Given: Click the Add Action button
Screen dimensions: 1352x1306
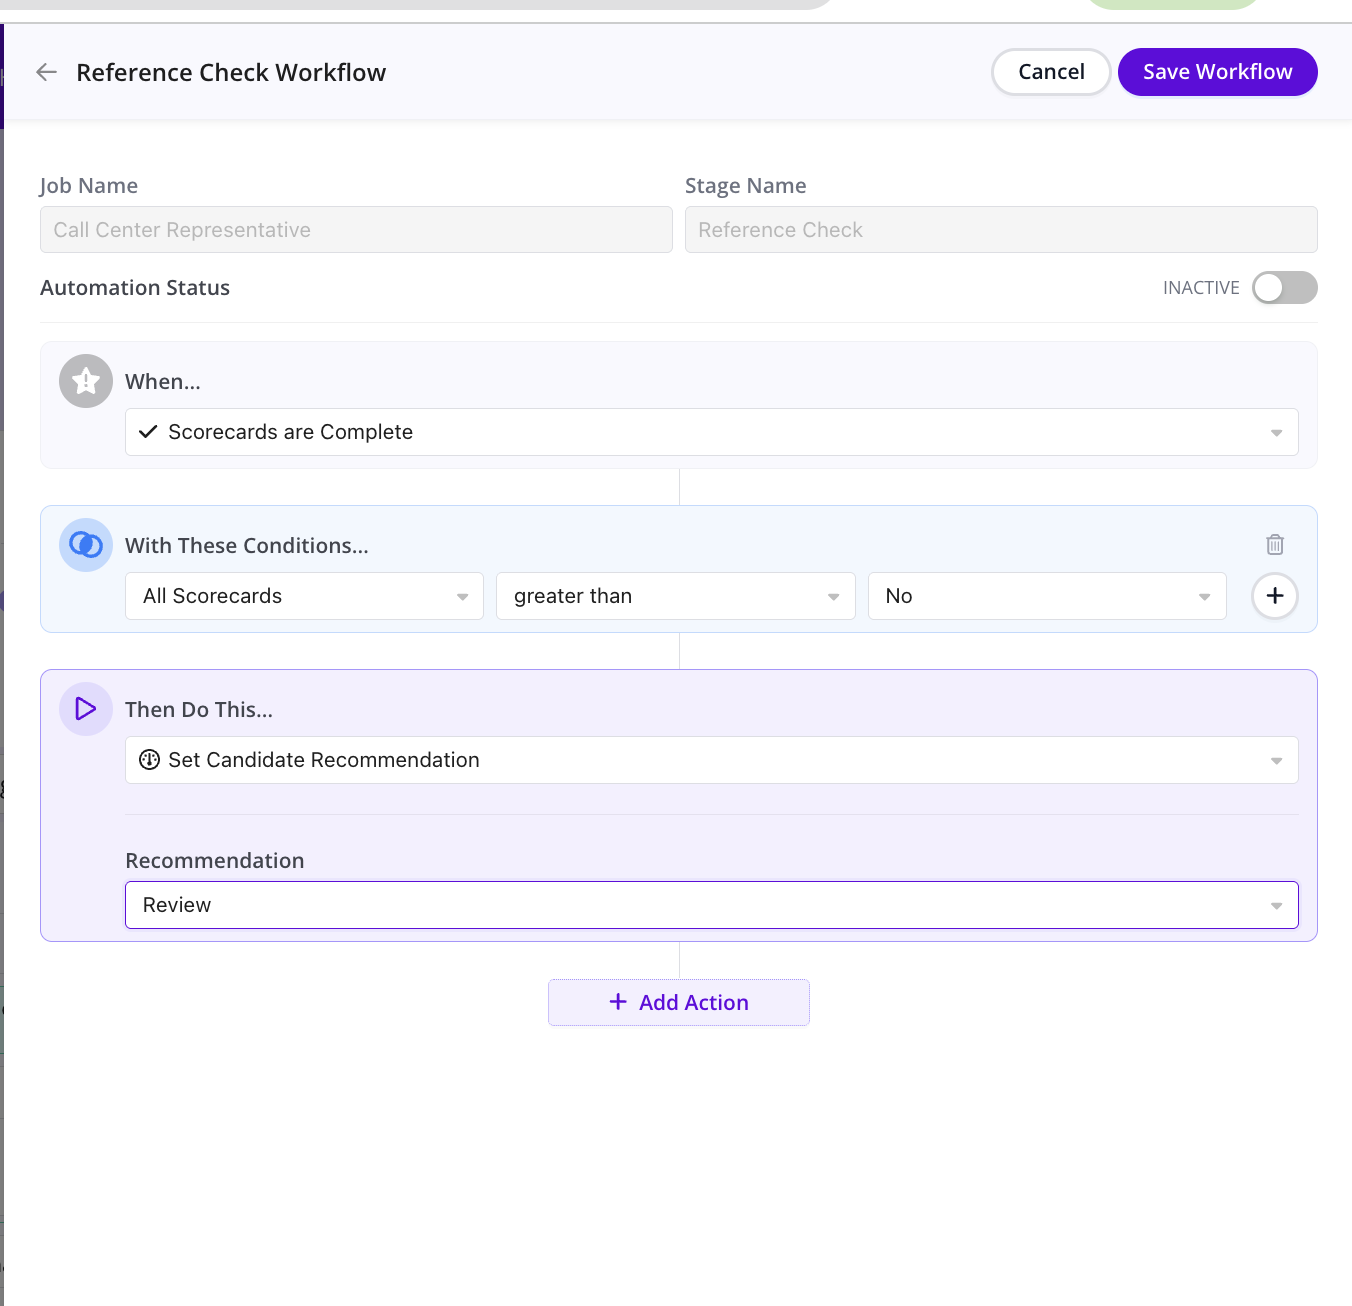Looking at the screenshot, I should [x=679, y=1002].
